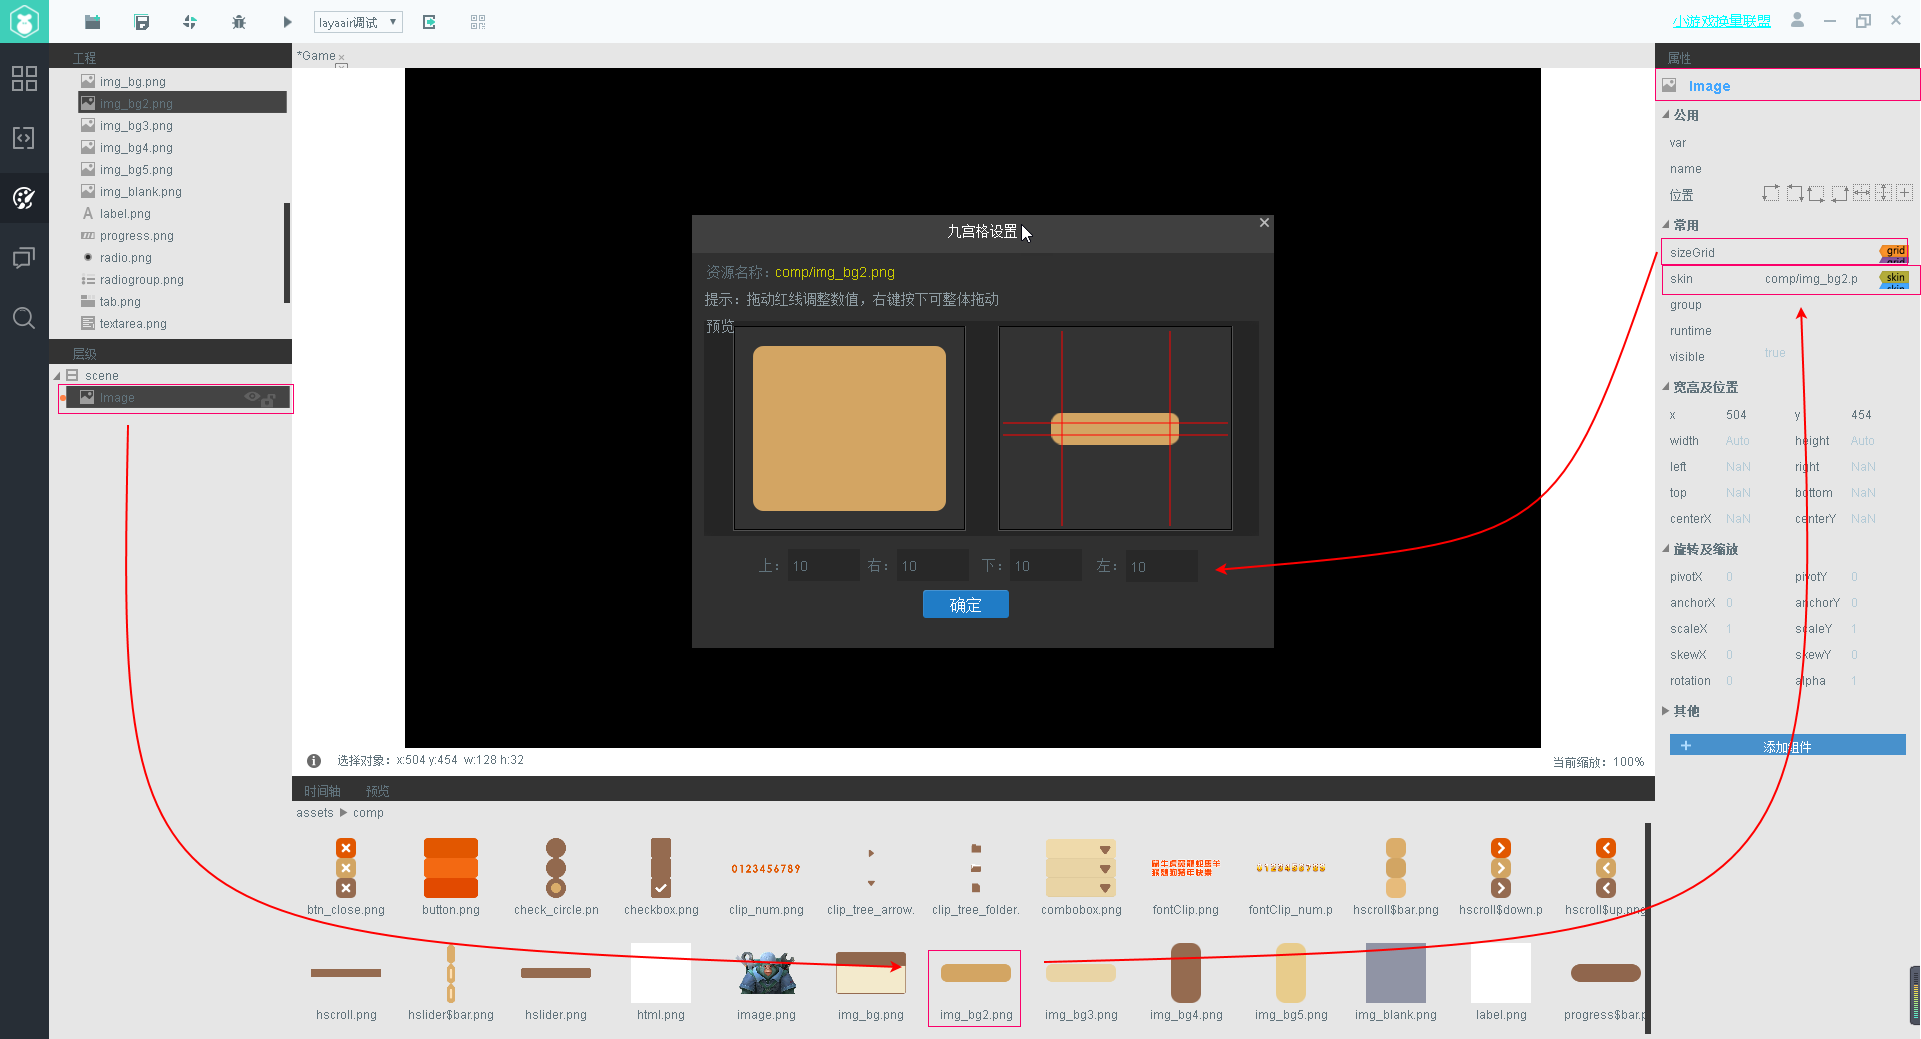Image resolution: width=1921 pixels, height=1039 pixels.
Task: Select the 工程 project panel header
Action: coord(84,58)
